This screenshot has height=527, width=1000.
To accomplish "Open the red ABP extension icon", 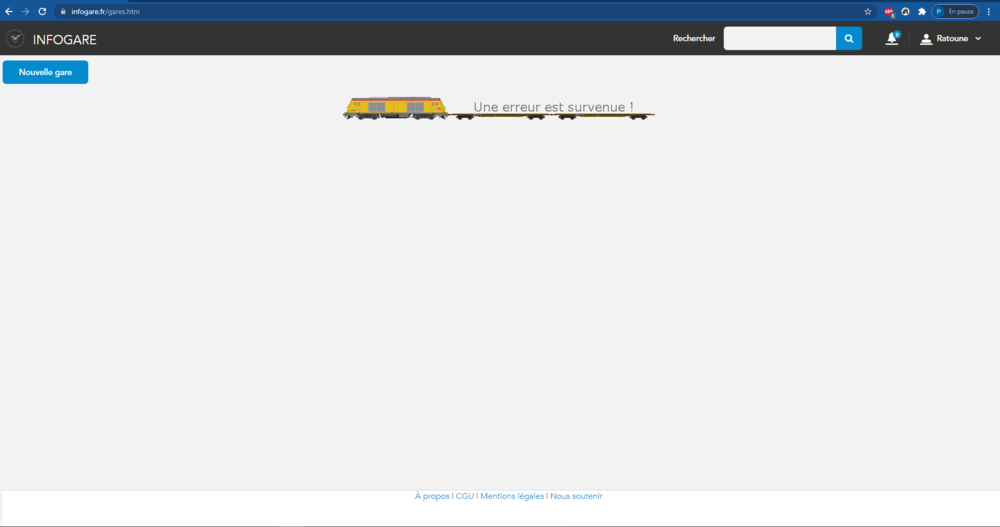I will coord(888,11).
